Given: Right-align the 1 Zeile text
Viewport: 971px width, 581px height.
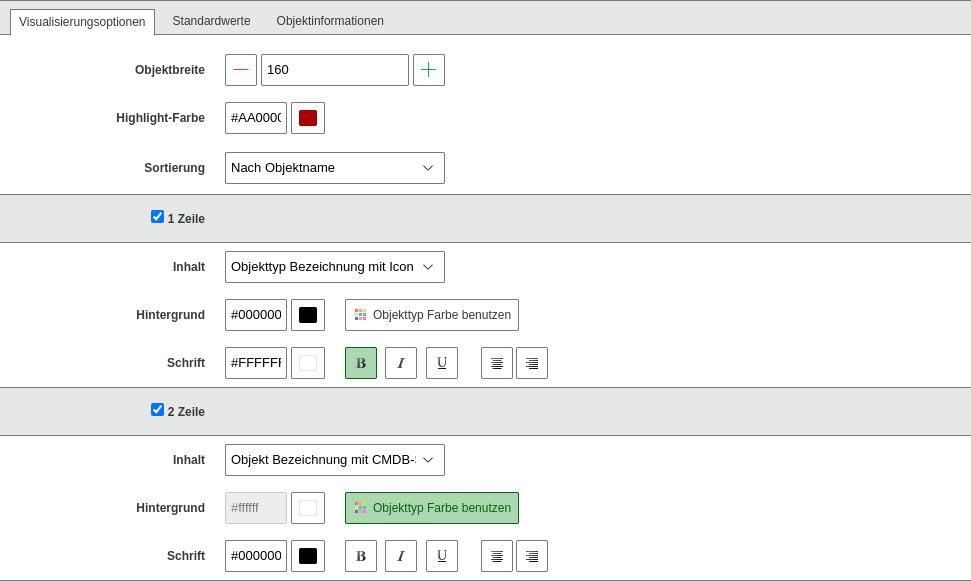Looking at the screenshot, I should point(532,363).
